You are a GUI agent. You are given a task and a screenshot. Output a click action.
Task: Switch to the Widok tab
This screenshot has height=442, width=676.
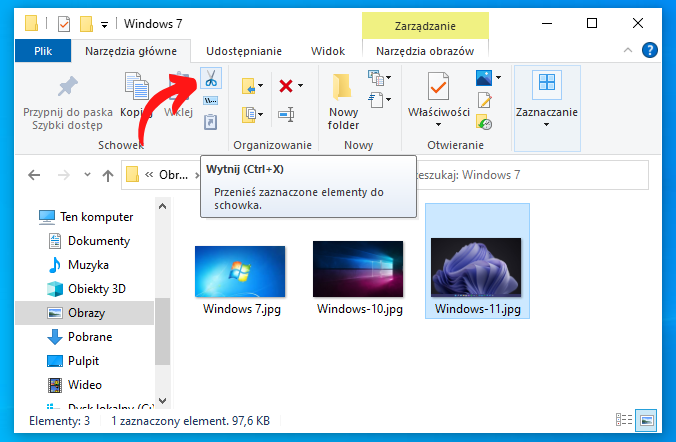pyautogui.click(x=328, y=51)
